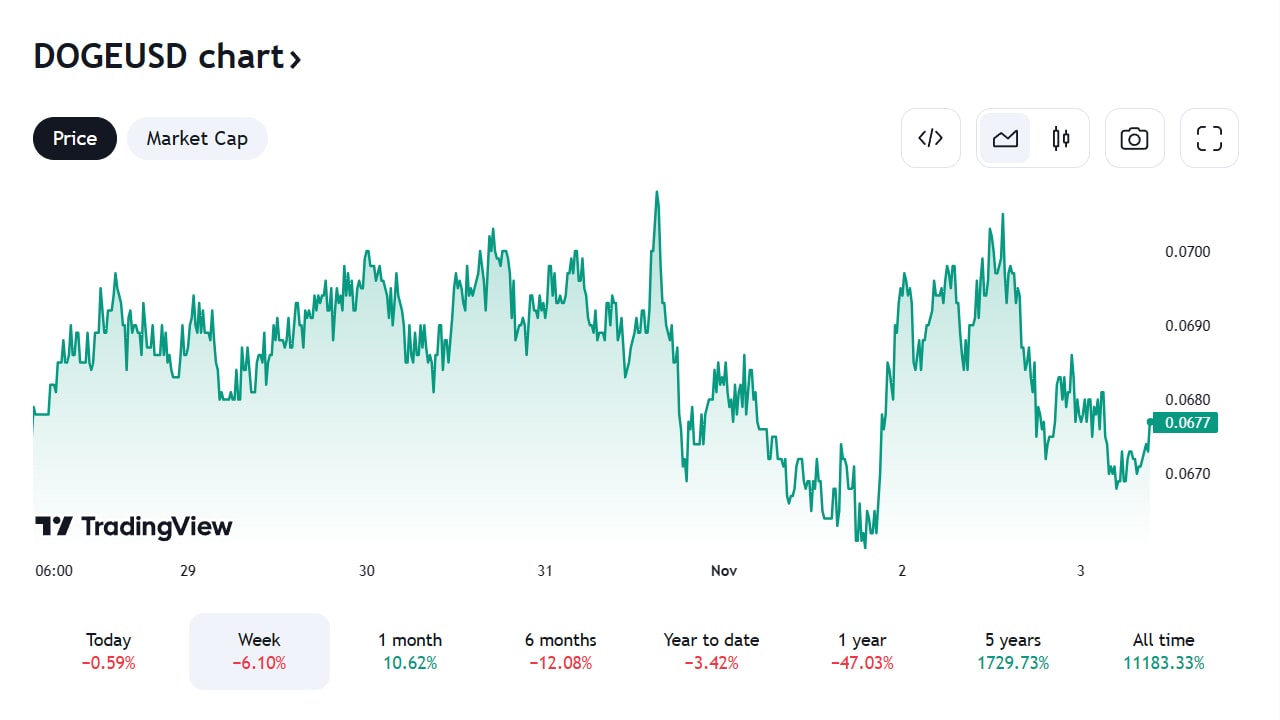Open the chart in fullscreen mode
Viewport: 1280px width, 720px height.
[x=1209, y=138]
